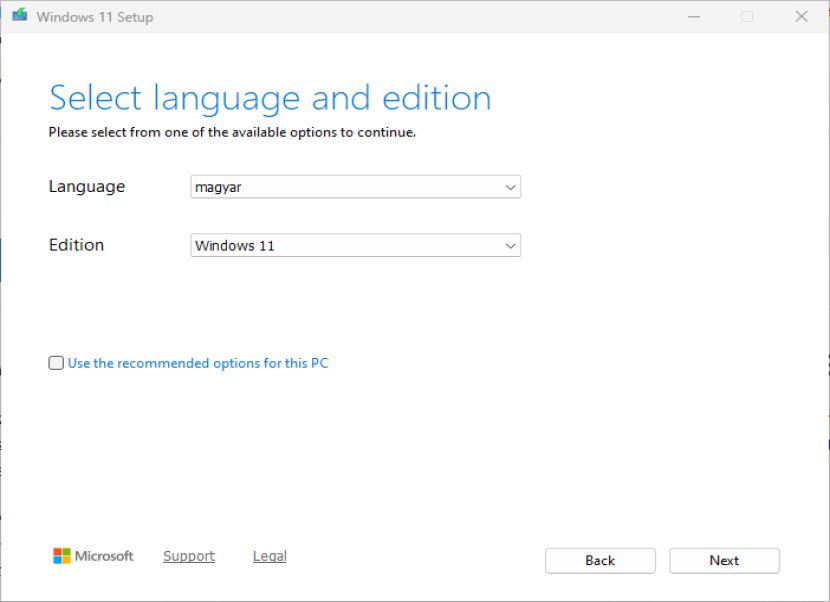
Task: Click the Edition field label
Action: pos(76,245)
